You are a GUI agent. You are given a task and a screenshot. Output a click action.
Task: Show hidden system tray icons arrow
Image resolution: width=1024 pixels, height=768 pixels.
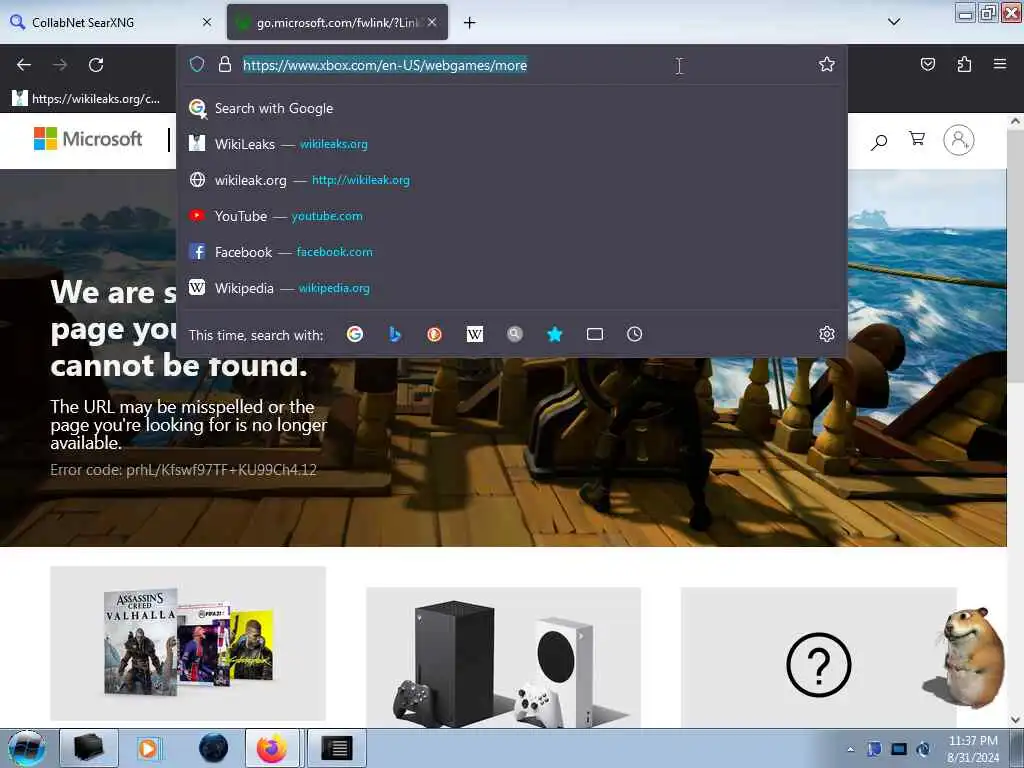pos(850,749)
